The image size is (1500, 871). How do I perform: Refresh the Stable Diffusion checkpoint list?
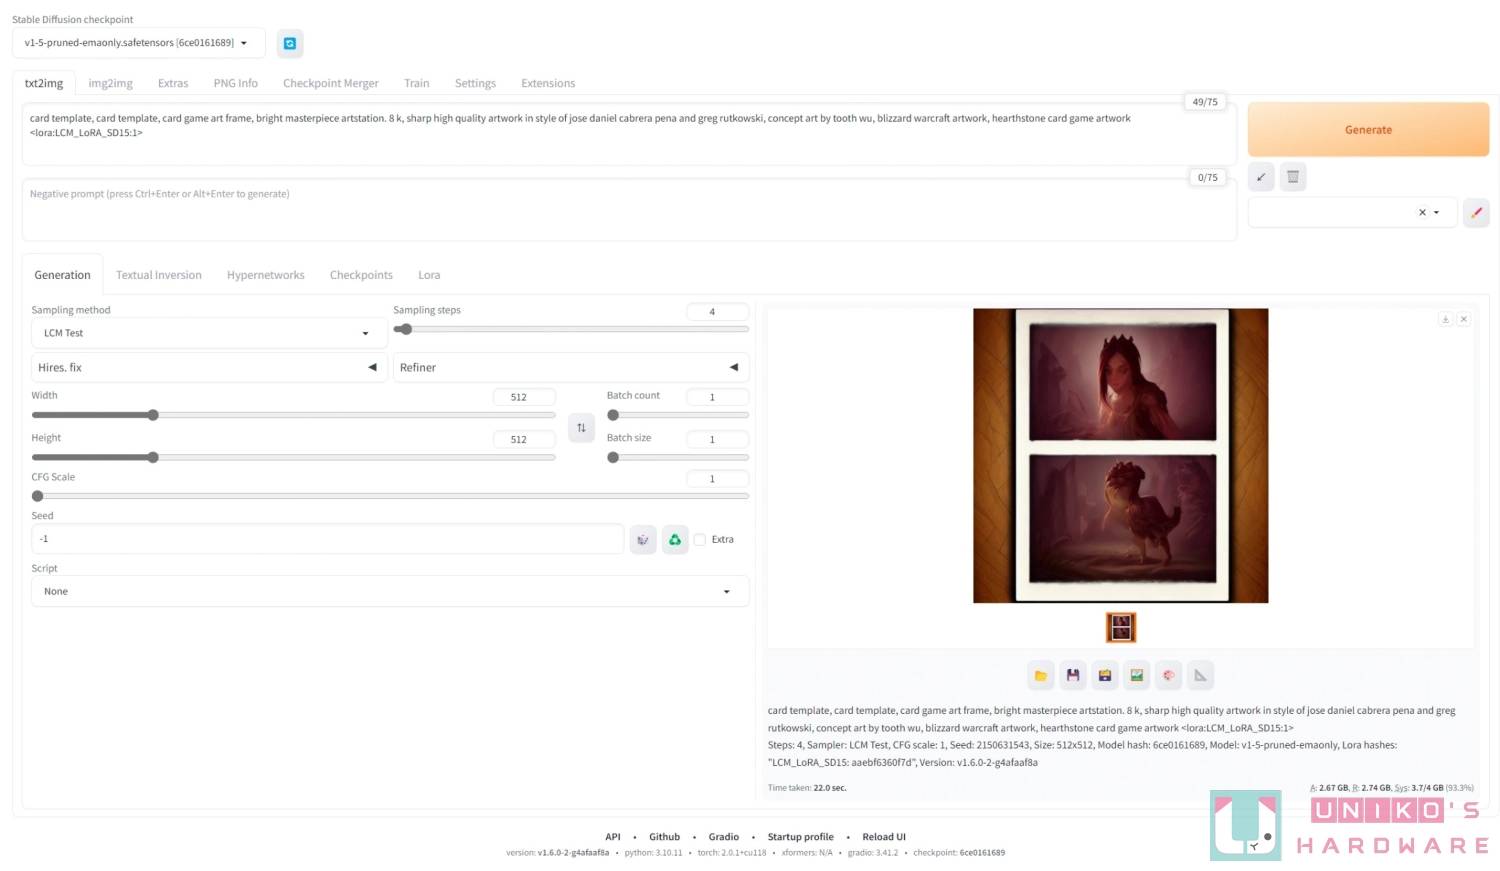point(289,43)
